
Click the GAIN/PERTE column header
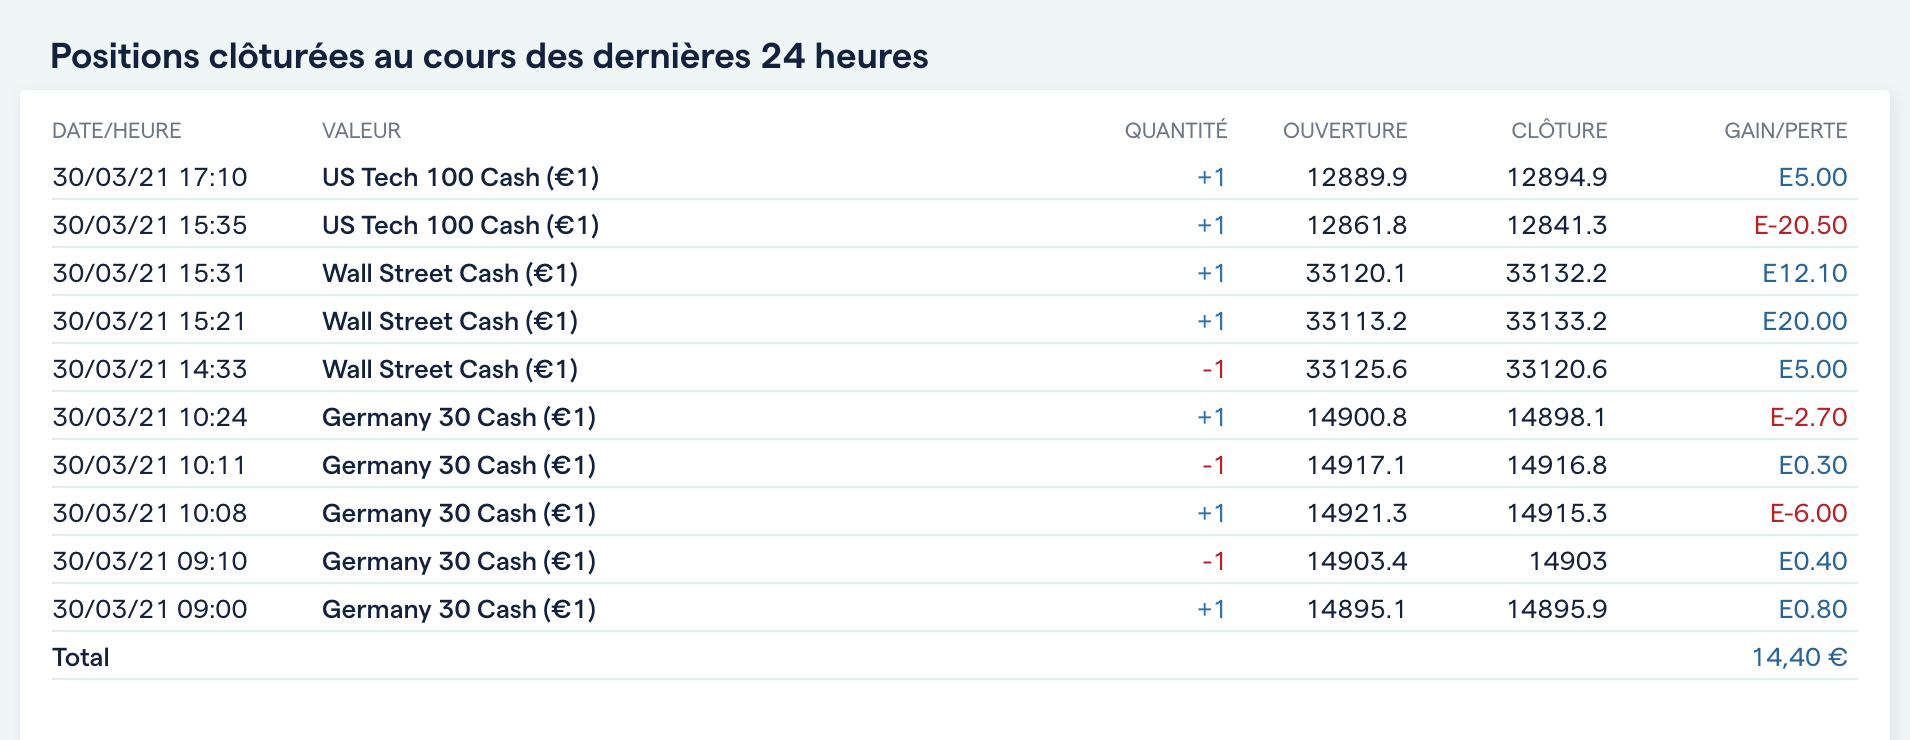pos(1785,131)
